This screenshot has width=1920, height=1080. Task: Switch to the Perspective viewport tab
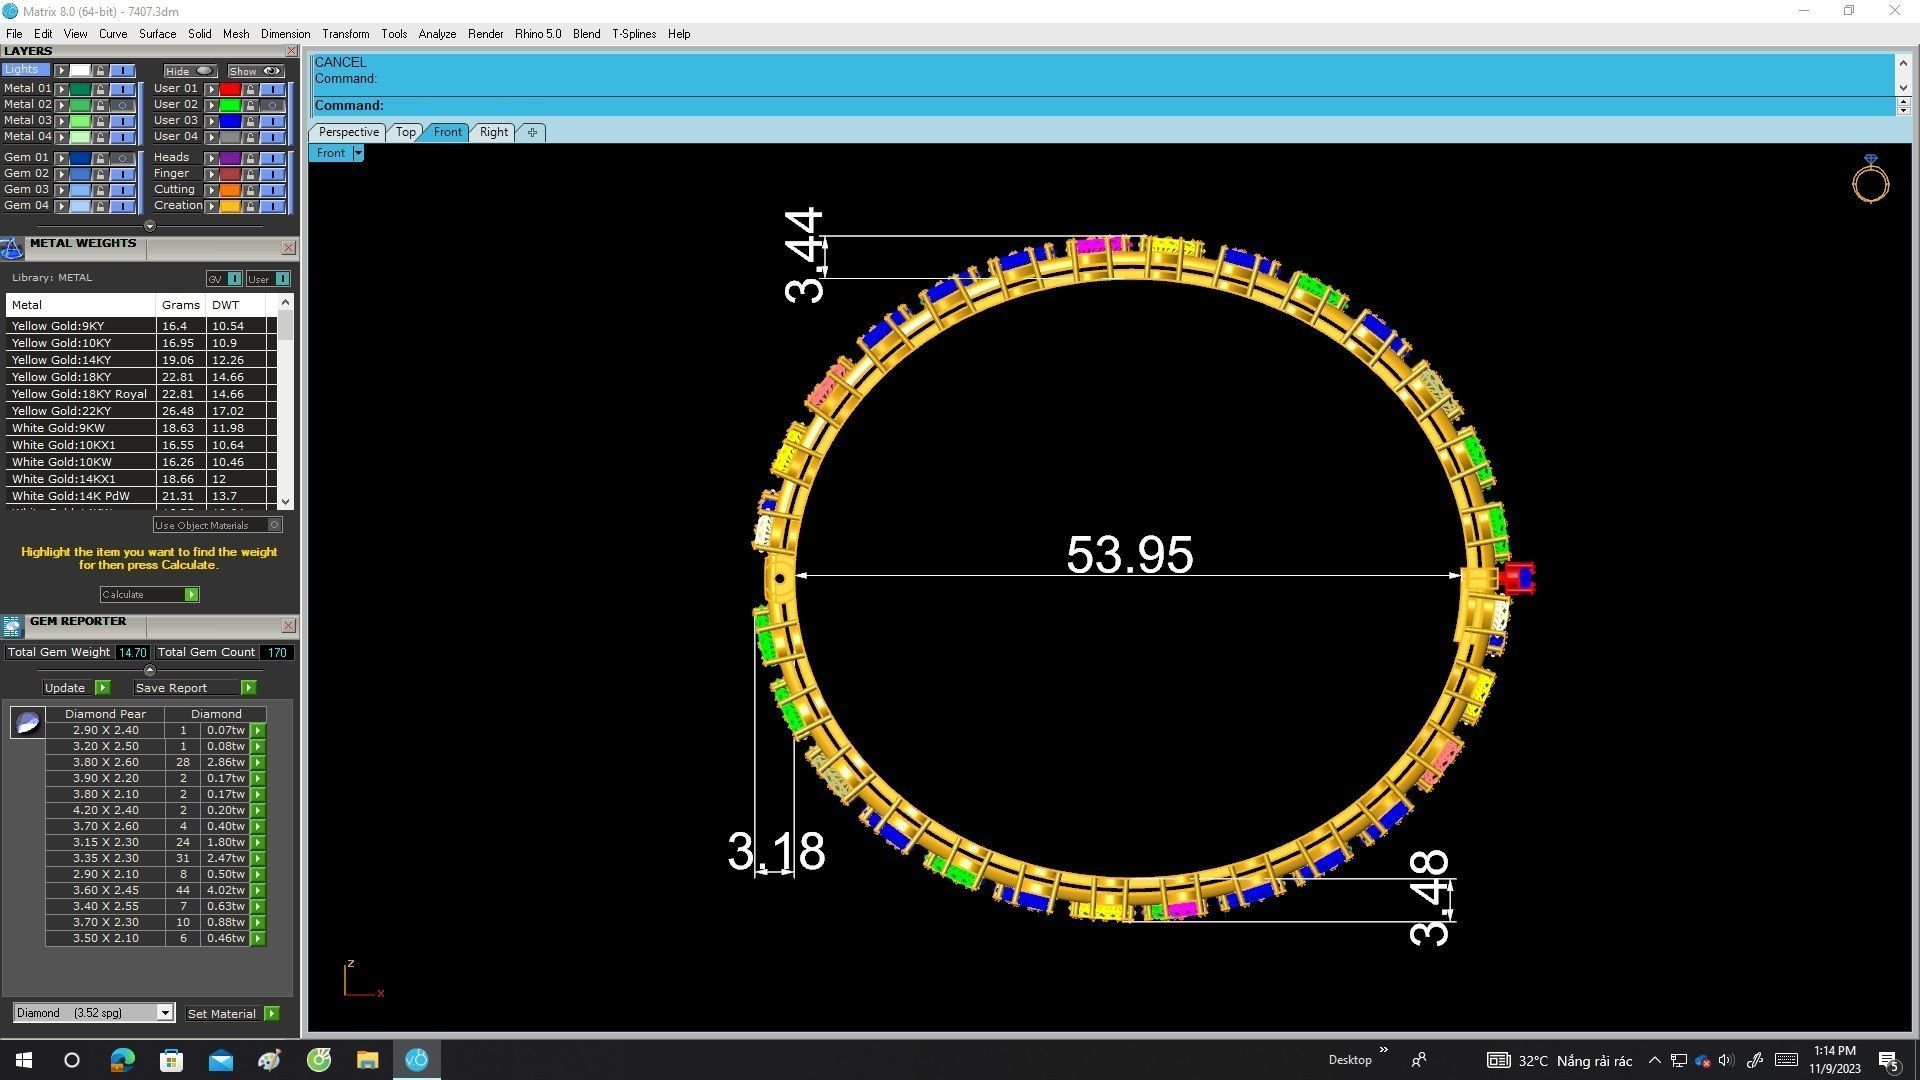tap(348, 132)
